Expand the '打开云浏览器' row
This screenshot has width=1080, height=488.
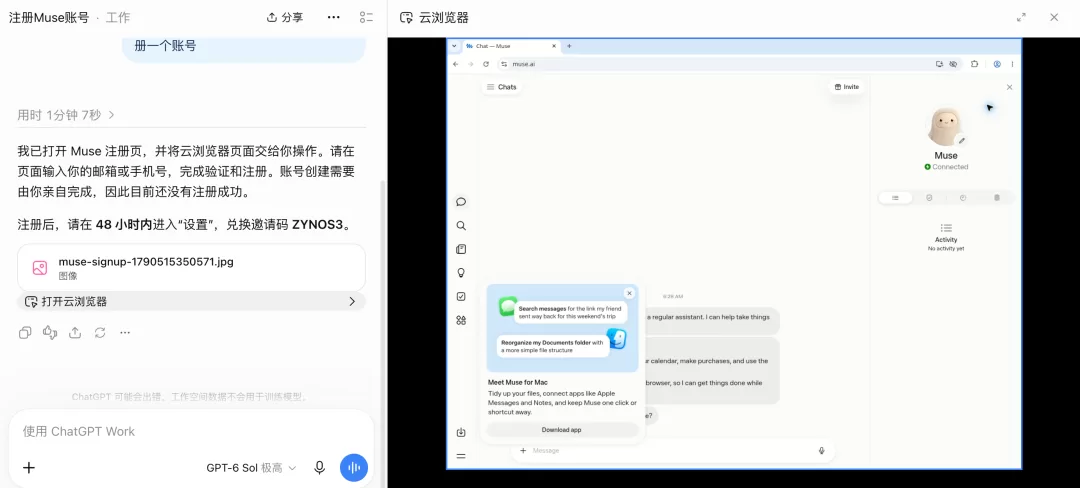point(191,301)
